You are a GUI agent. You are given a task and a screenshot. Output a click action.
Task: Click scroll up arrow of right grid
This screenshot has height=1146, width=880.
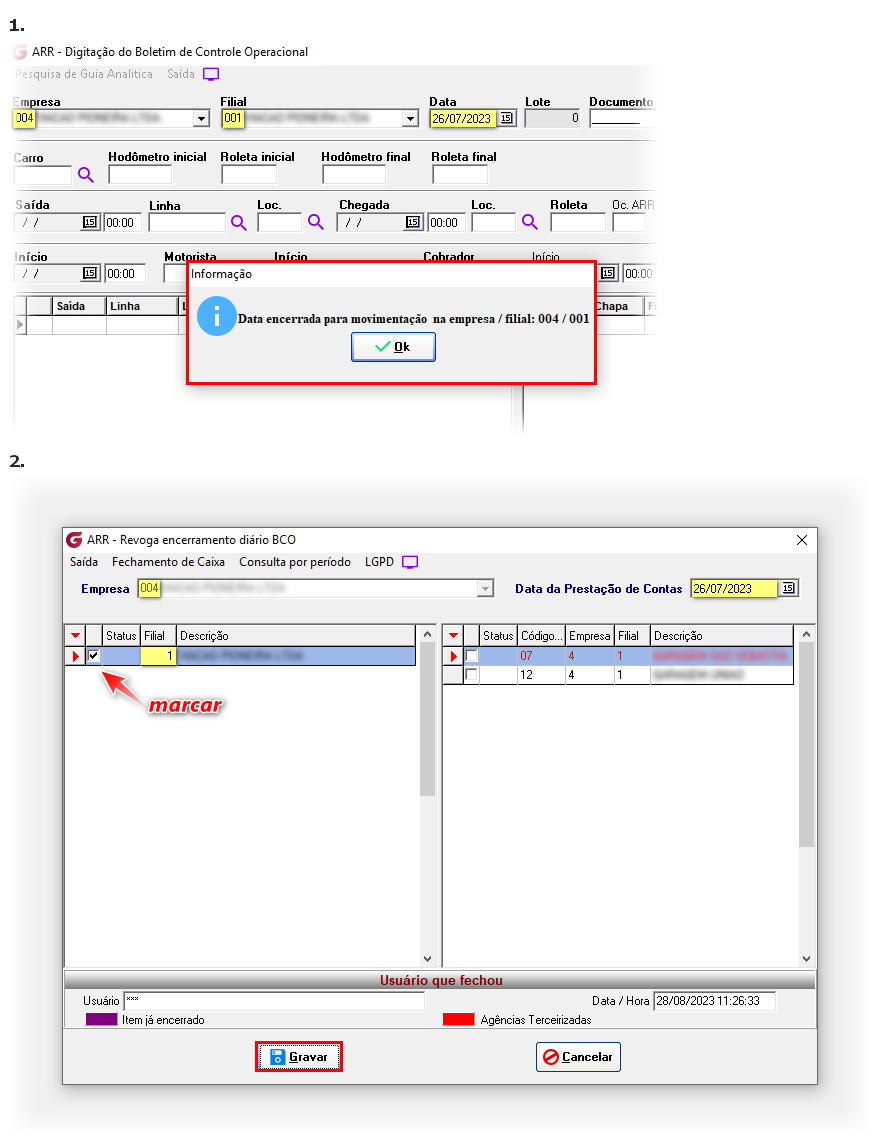806,634
